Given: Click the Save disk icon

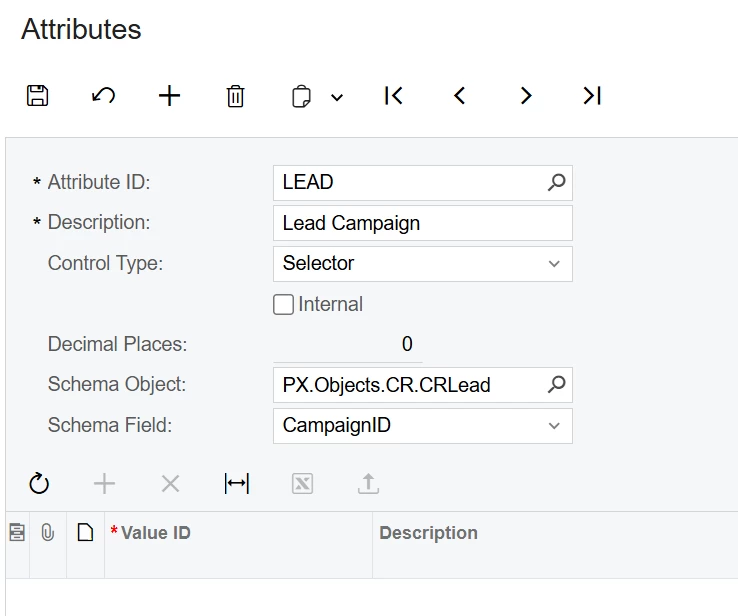Looking at the screenshot, I should click(x=37, y=96).
